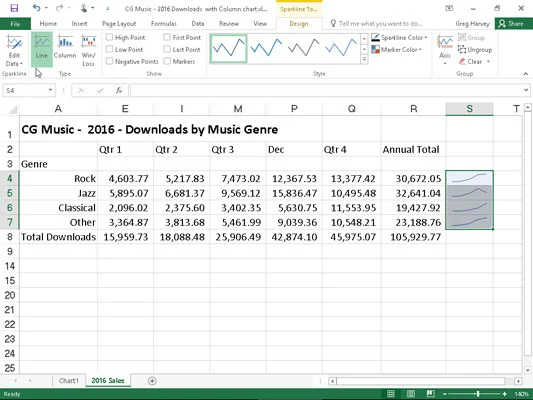Choose the Win/Loss sparkline type

click(88, 49)
